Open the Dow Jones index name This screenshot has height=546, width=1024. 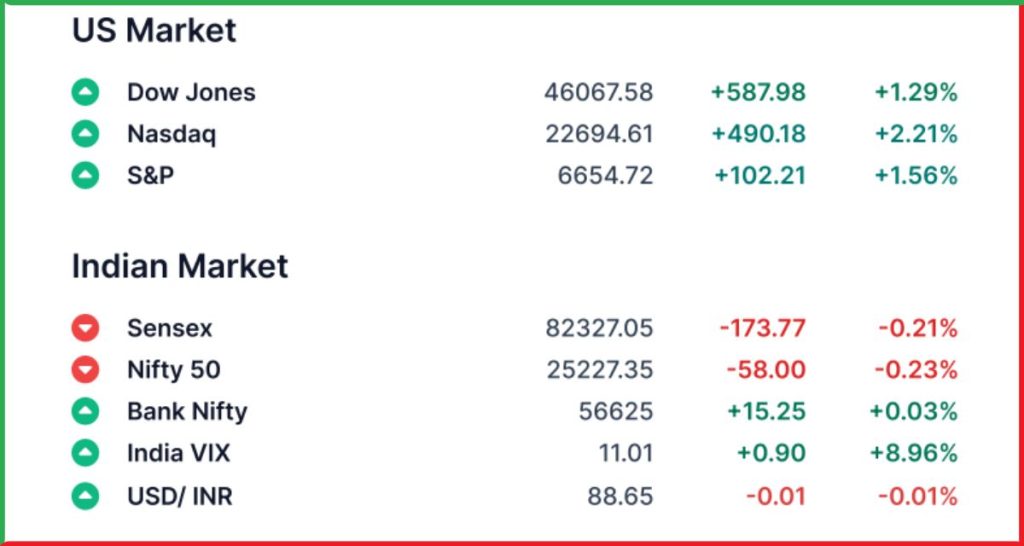(191, 92)
